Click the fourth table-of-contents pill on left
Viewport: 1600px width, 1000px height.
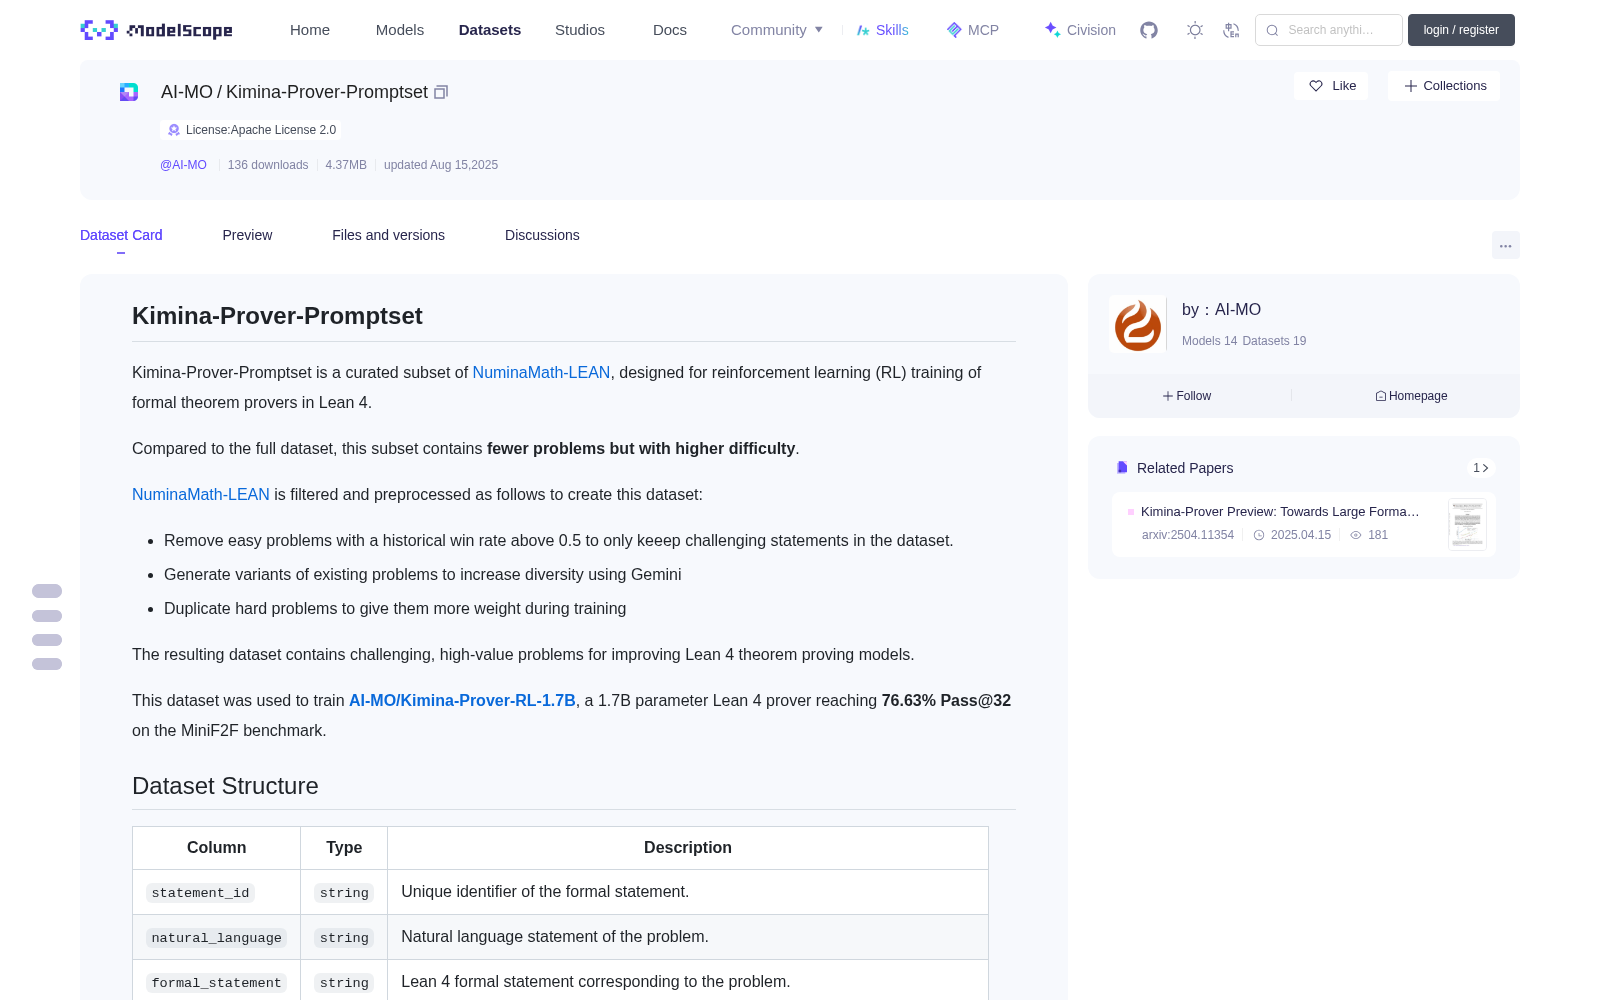point(47,664)
